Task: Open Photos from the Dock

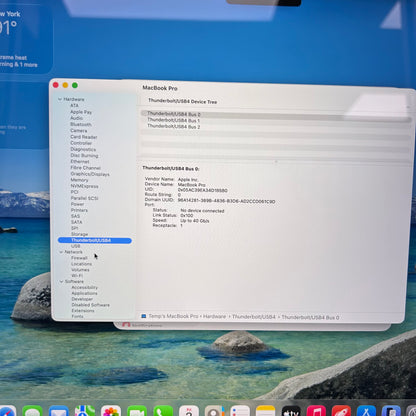Action: pos(111,411)
